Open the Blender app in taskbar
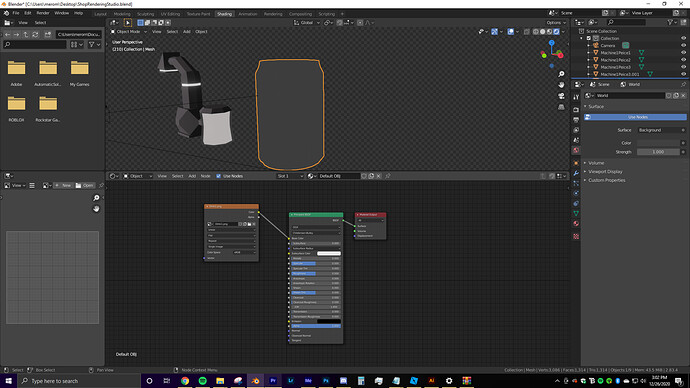 (255, 381)
